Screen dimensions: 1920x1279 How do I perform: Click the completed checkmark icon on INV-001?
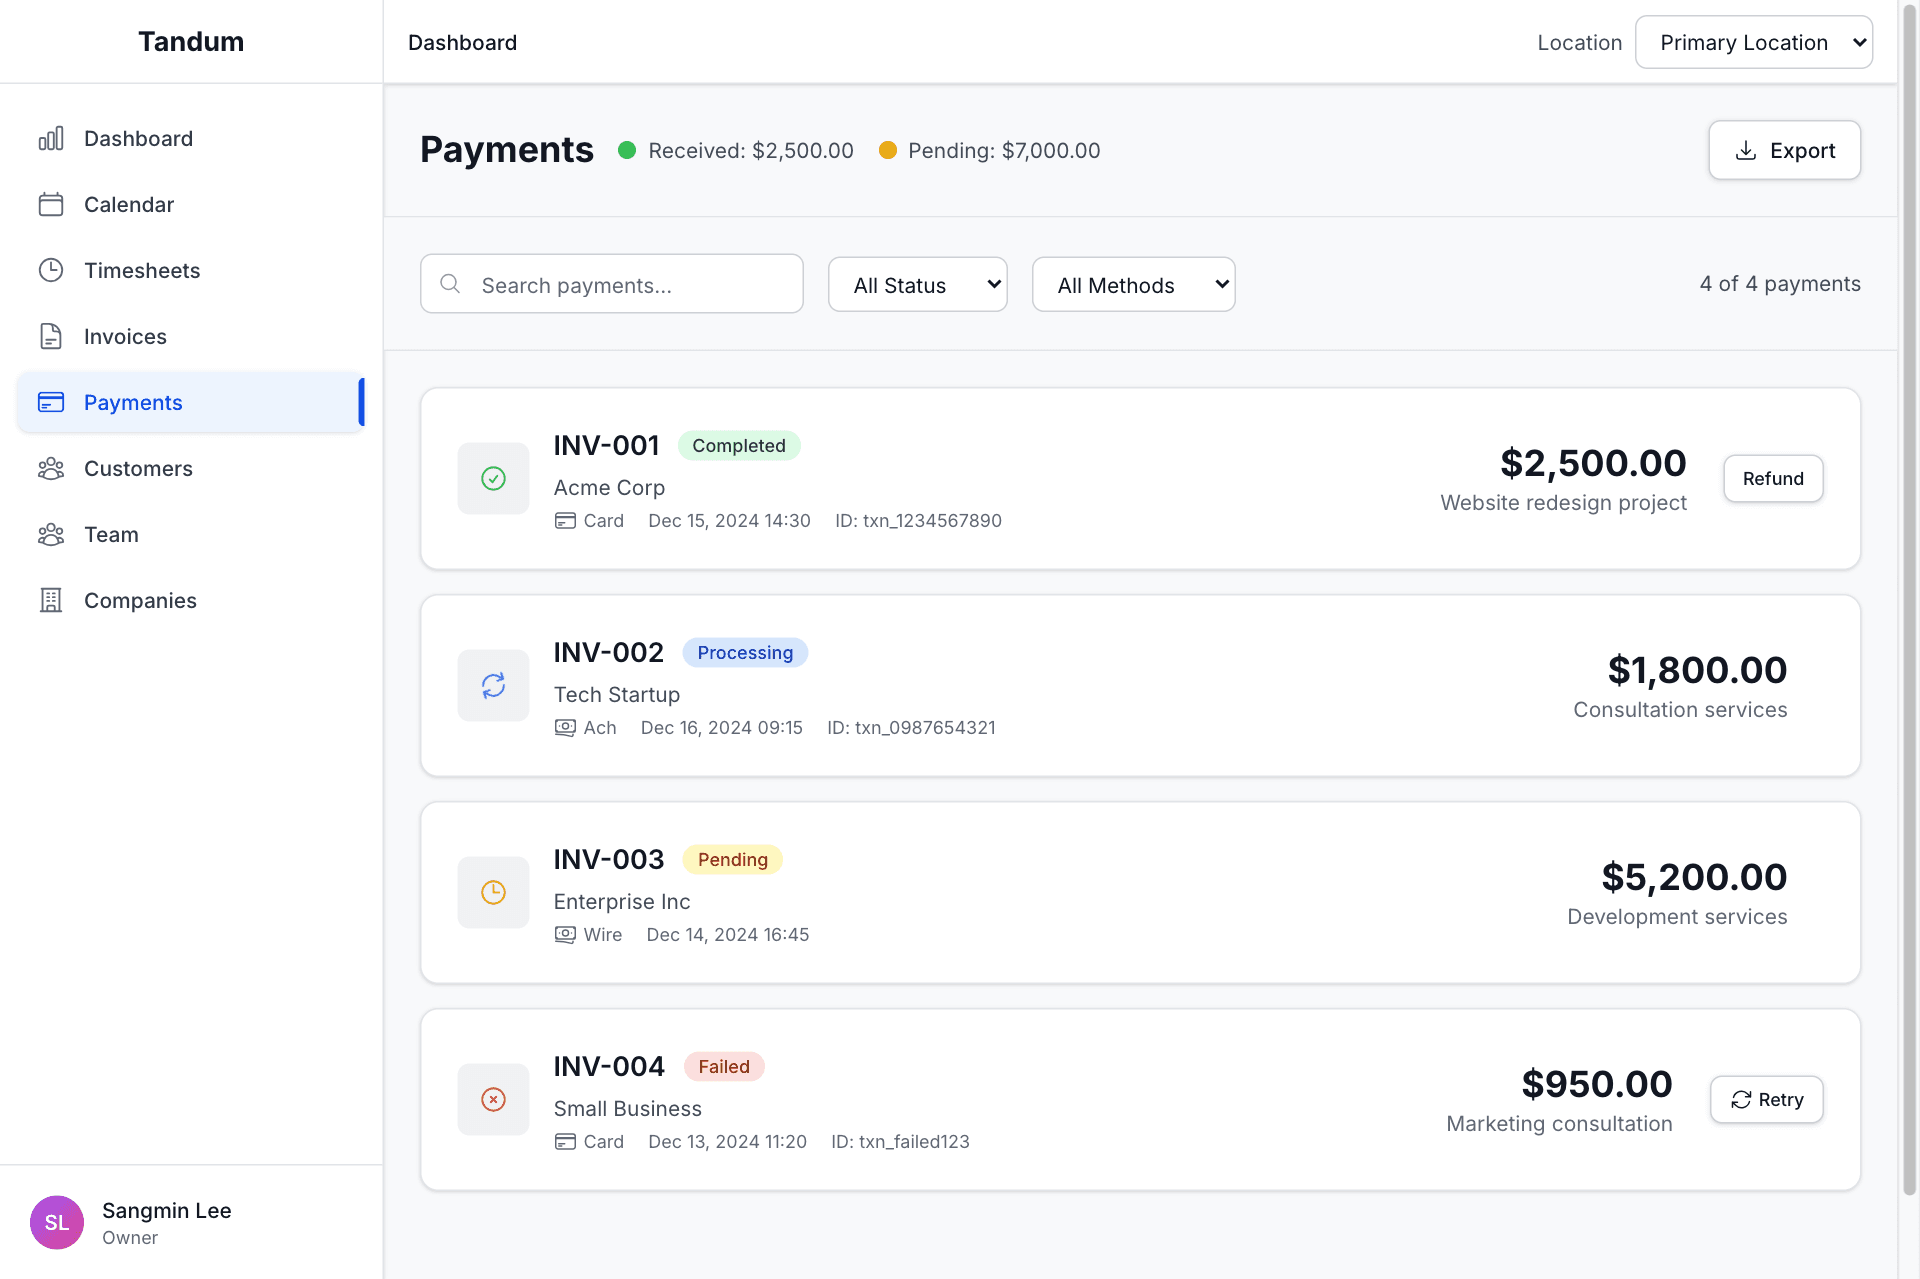coord(493,479)
